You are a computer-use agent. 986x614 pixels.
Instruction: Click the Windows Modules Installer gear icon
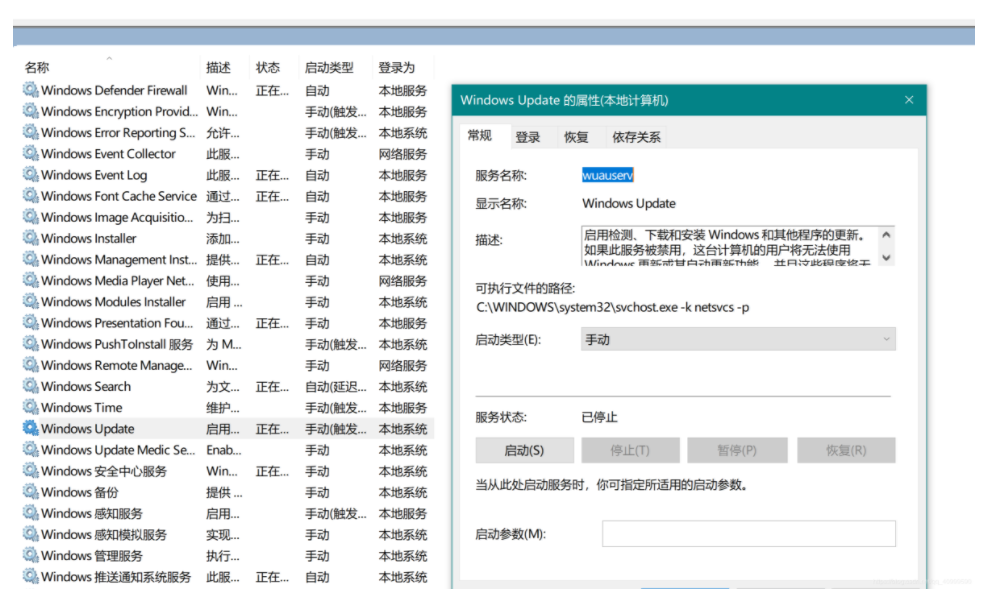click(30, 301)
